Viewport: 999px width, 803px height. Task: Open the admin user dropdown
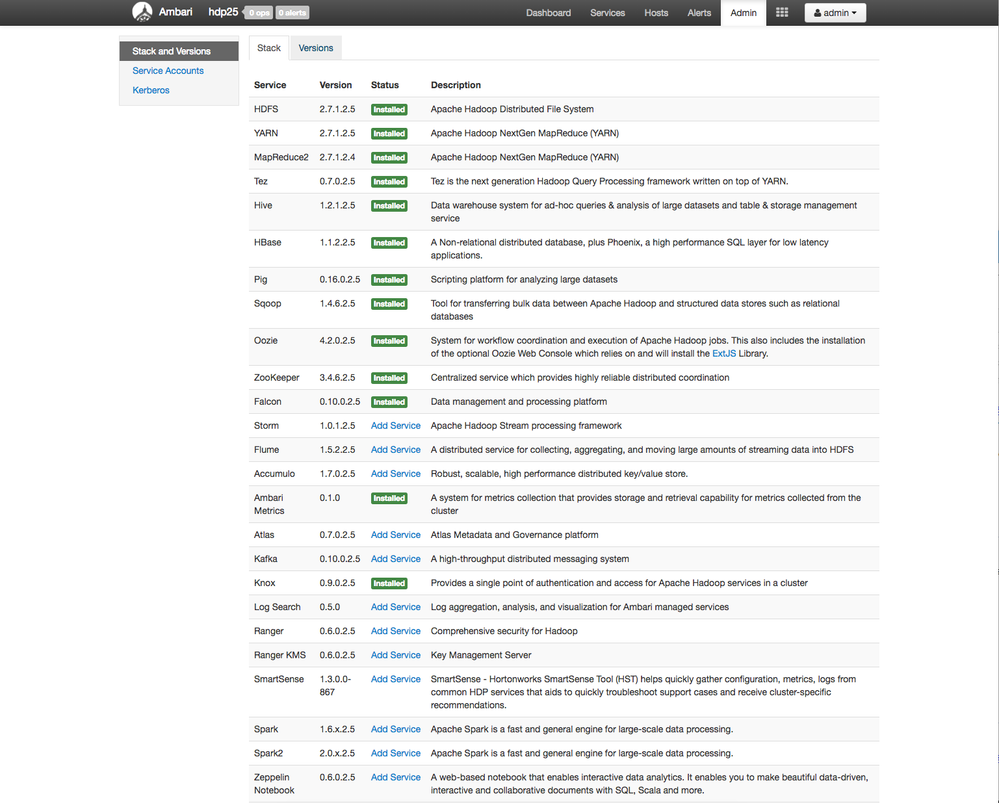pos(835,13)
